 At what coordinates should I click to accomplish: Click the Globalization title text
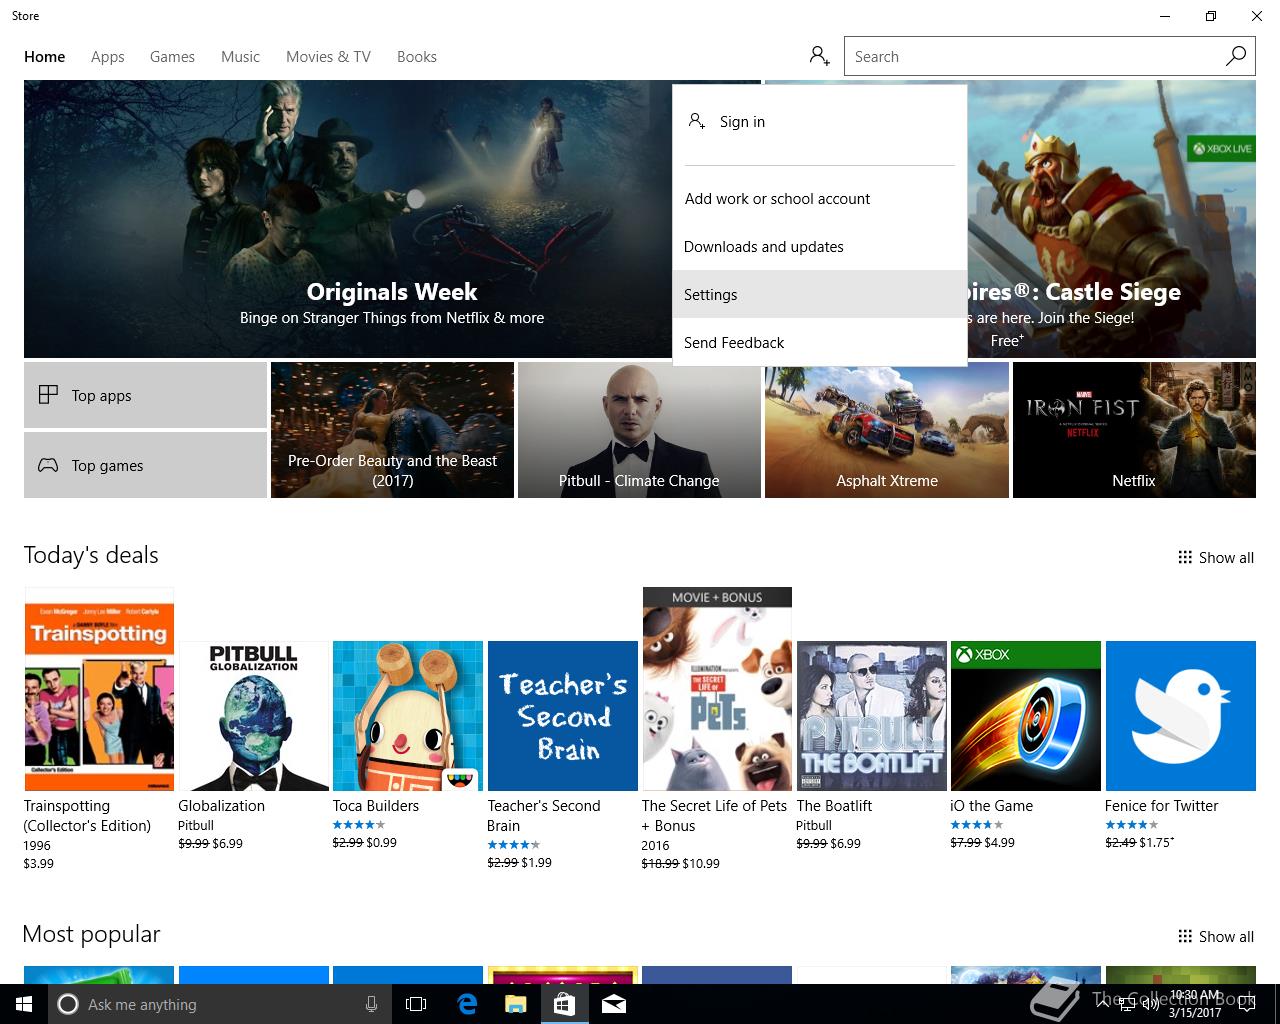tap(222, 806)
